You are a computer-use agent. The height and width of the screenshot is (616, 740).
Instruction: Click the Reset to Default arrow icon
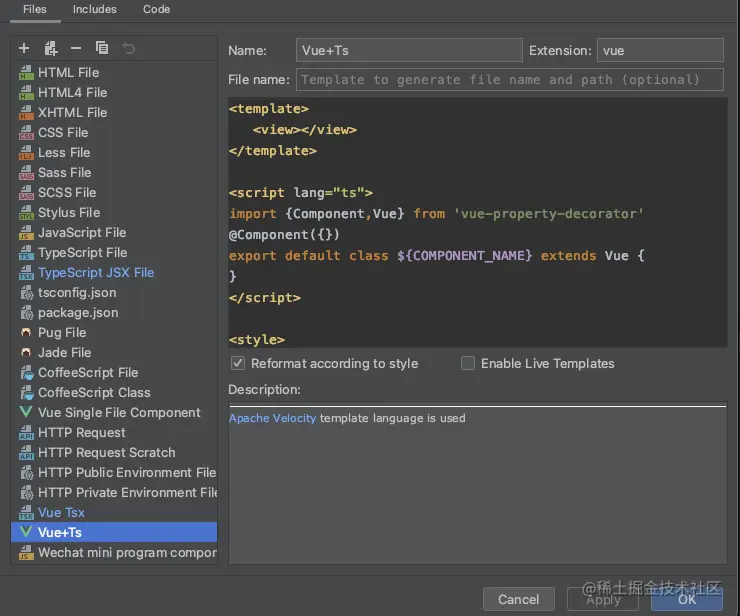[128, 48]
